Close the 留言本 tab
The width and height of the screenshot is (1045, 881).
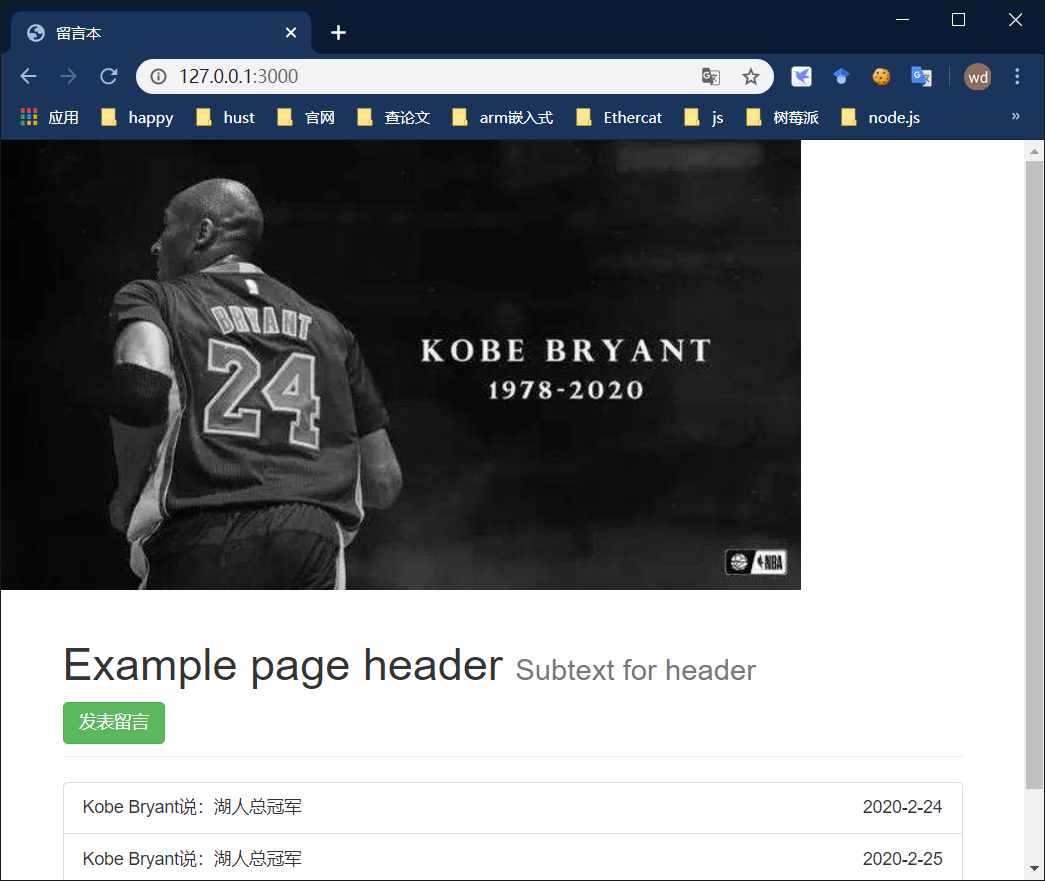[291, 33]
